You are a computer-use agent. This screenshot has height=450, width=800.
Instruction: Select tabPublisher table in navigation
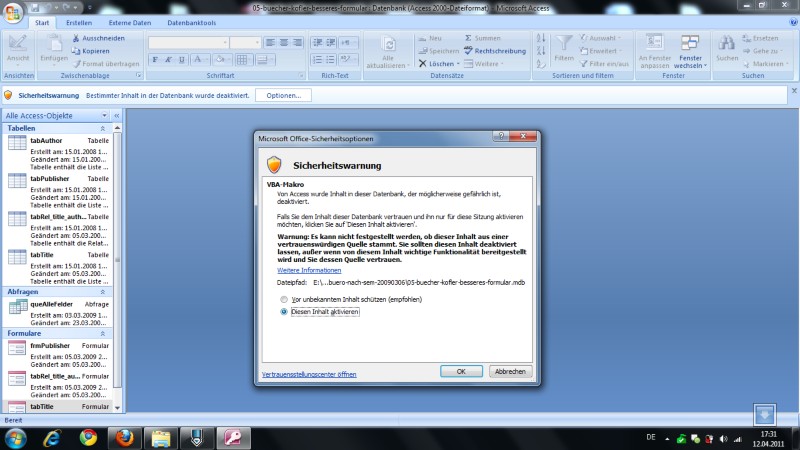tap(58, 192)
